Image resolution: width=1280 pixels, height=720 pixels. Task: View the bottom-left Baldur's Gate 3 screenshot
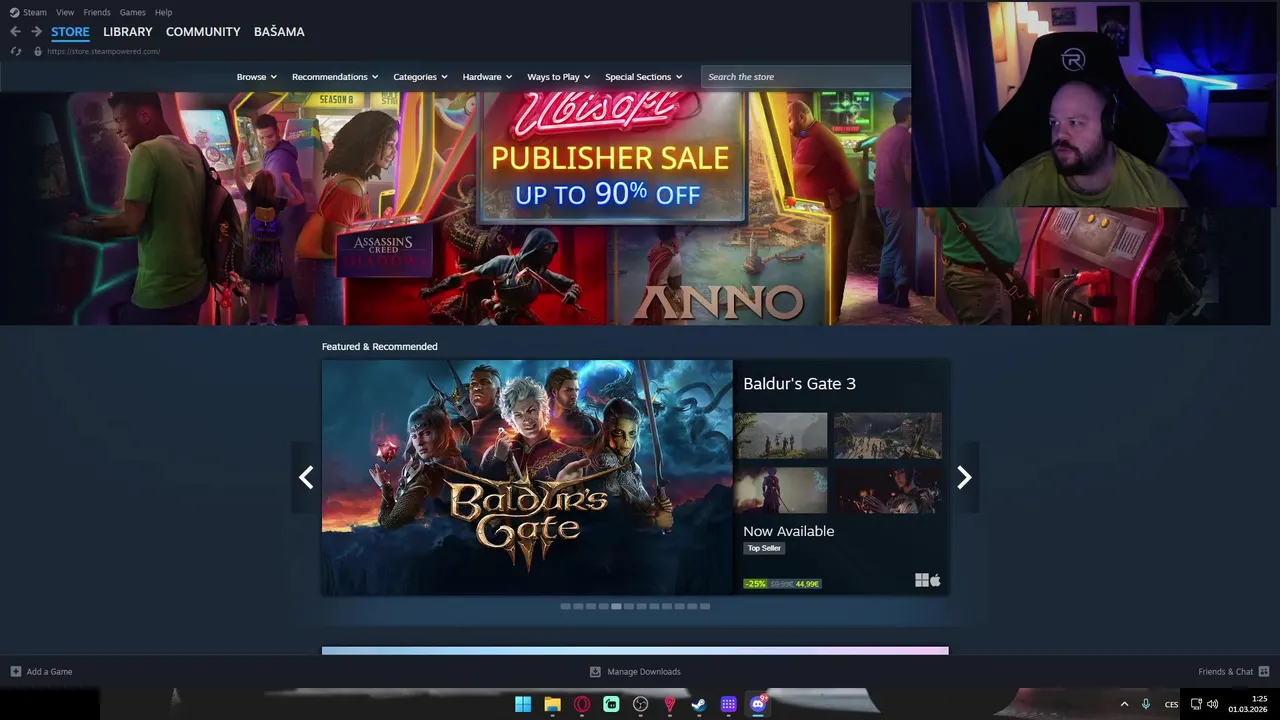(781, 490)
